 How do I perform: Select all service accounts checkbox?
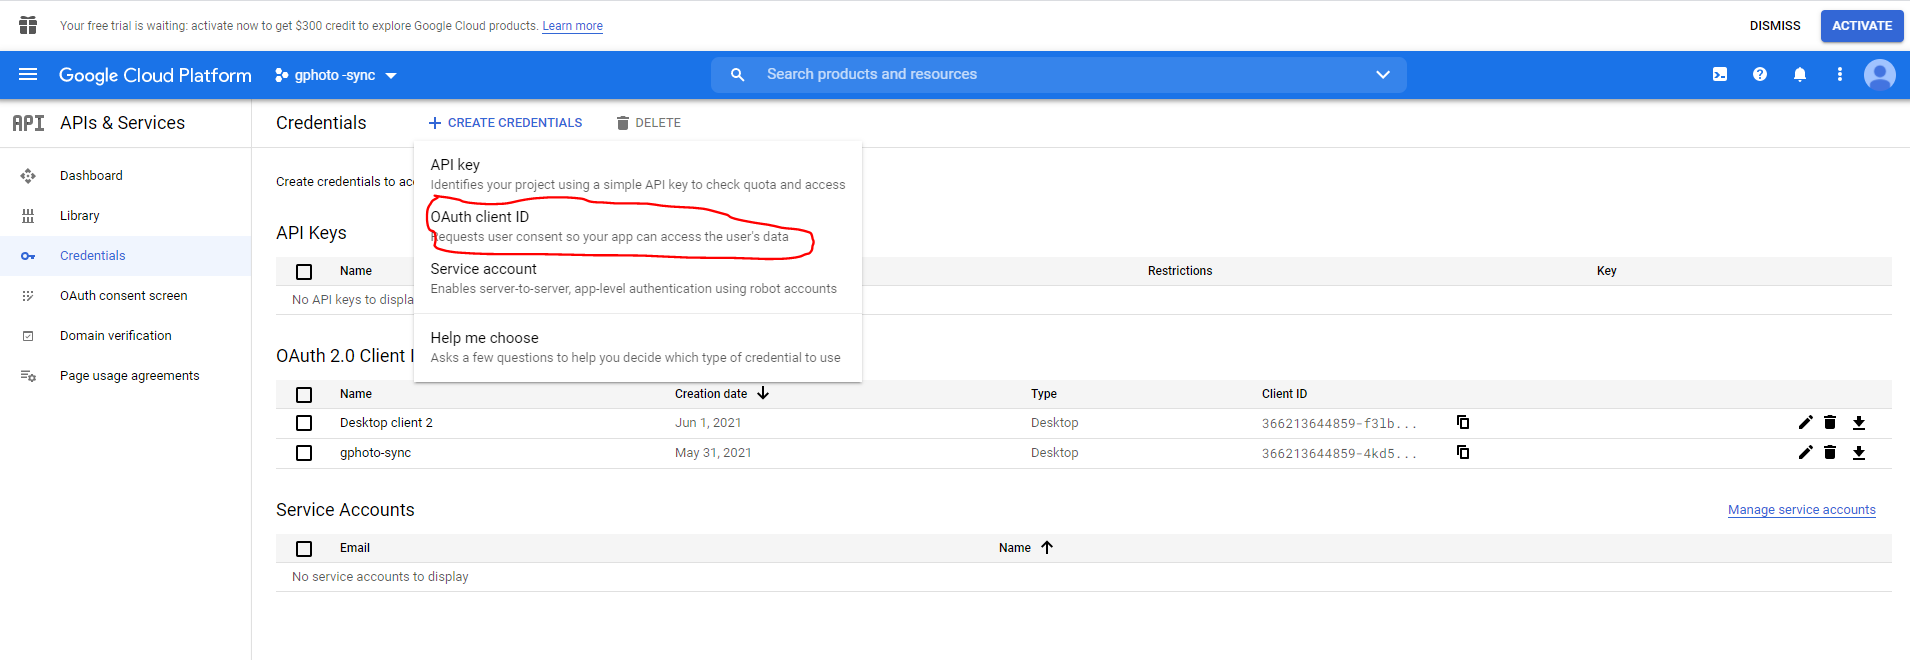304,549
